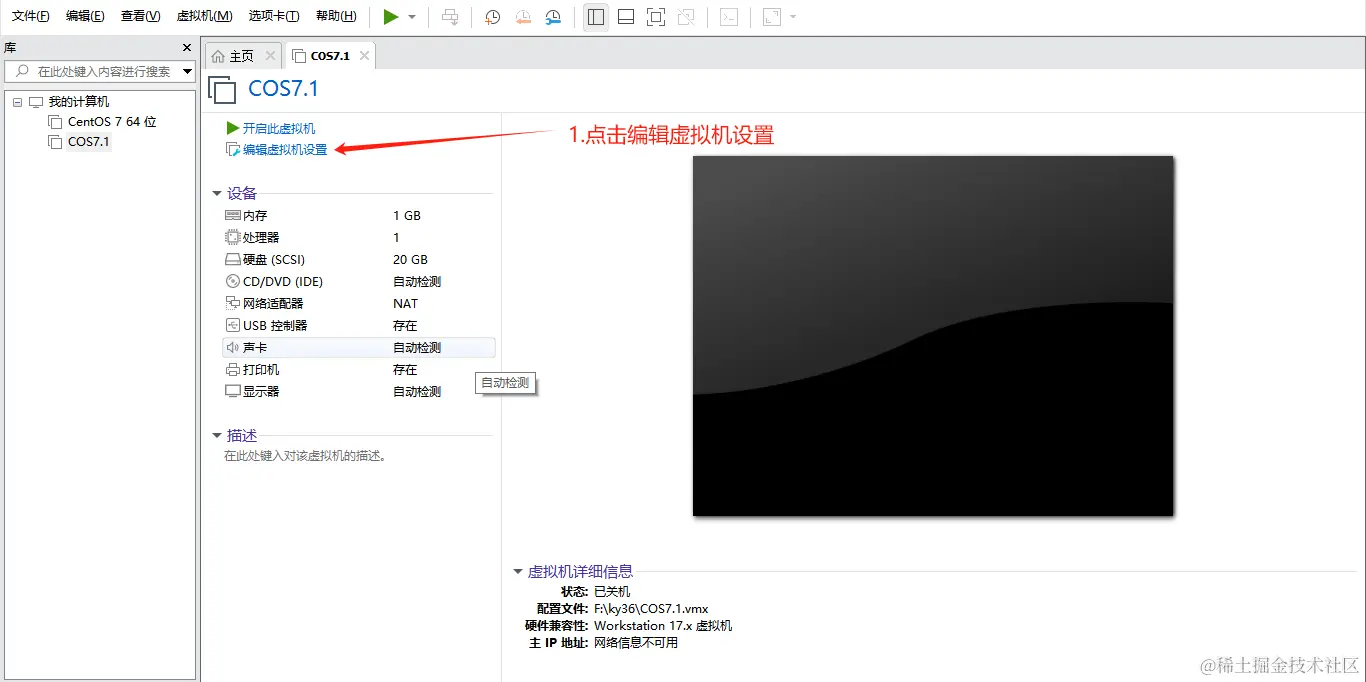This screenshot has width=1366, height=682.
Task: Open the library search filter dropdown arrow
Action: pyautogui.click(x=187, y=72)
